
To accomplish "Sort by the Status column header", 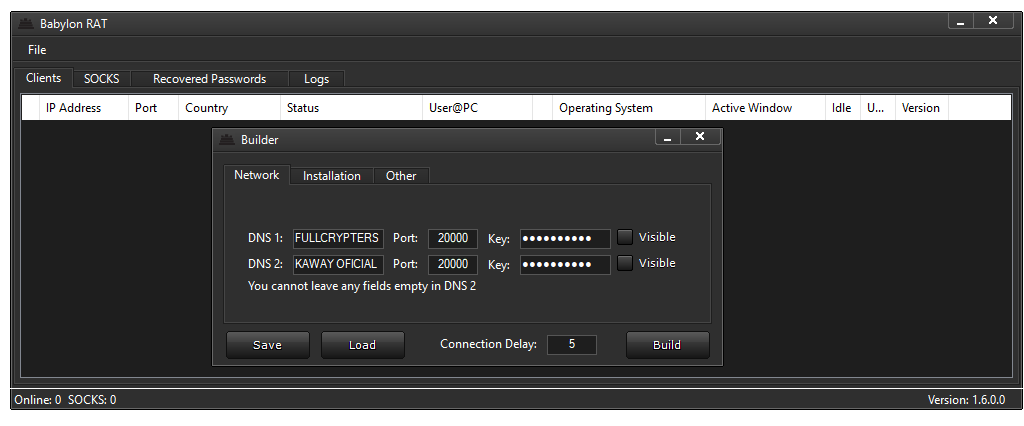I will tap(351, 108).
